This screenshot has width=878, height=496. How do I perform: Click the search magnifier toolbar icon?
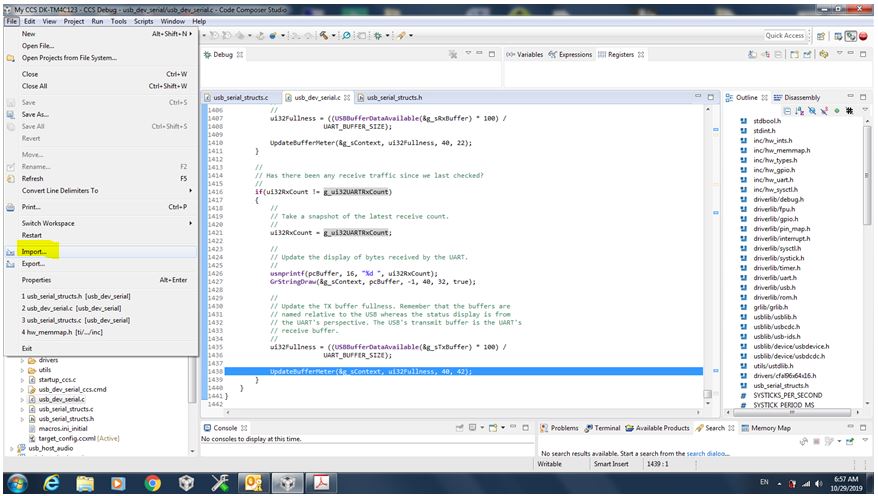[x=346, y=35]
